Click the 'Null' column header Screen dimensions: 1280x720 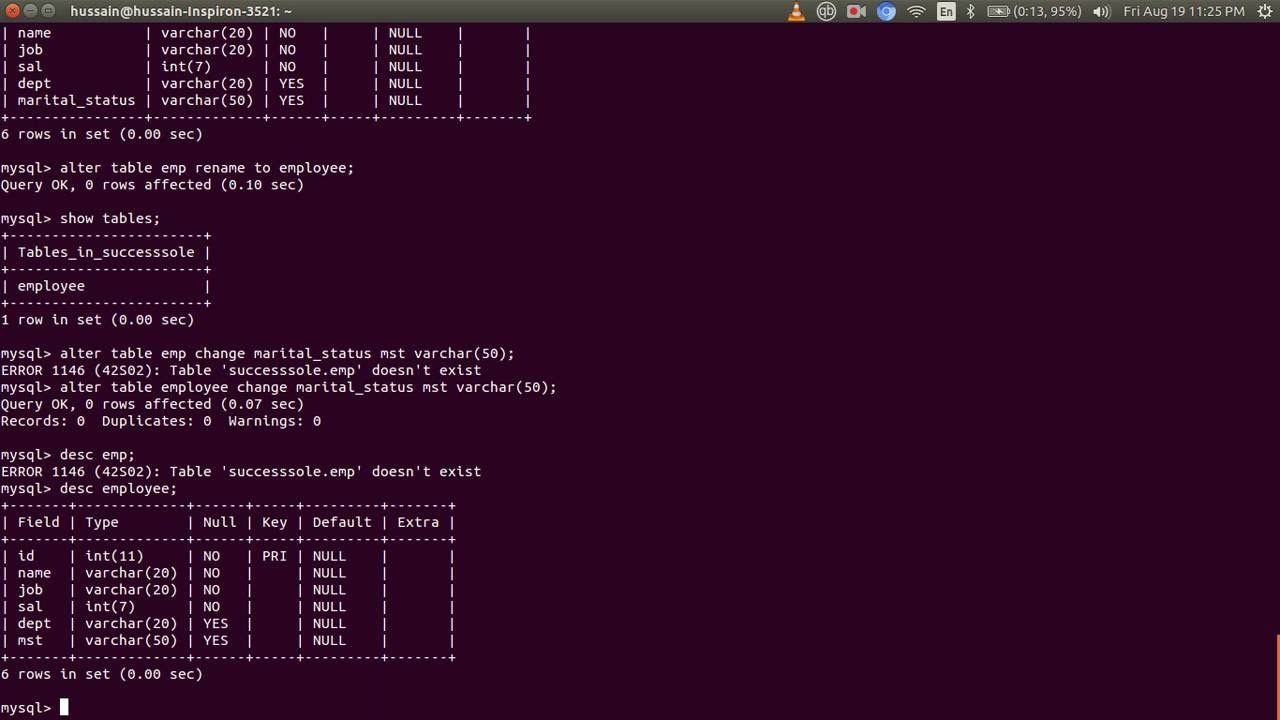[x=220, y=522]
